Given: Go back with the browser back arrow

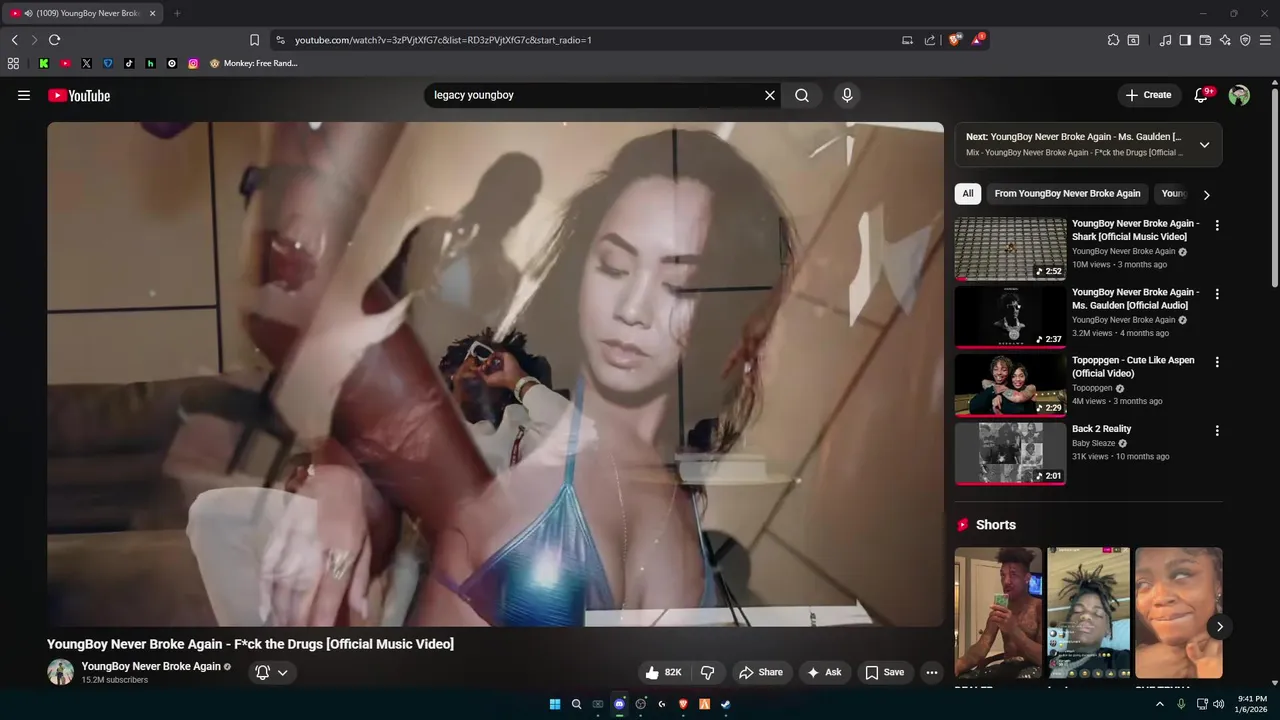Looking at the screenshot, I should (15, 40).
